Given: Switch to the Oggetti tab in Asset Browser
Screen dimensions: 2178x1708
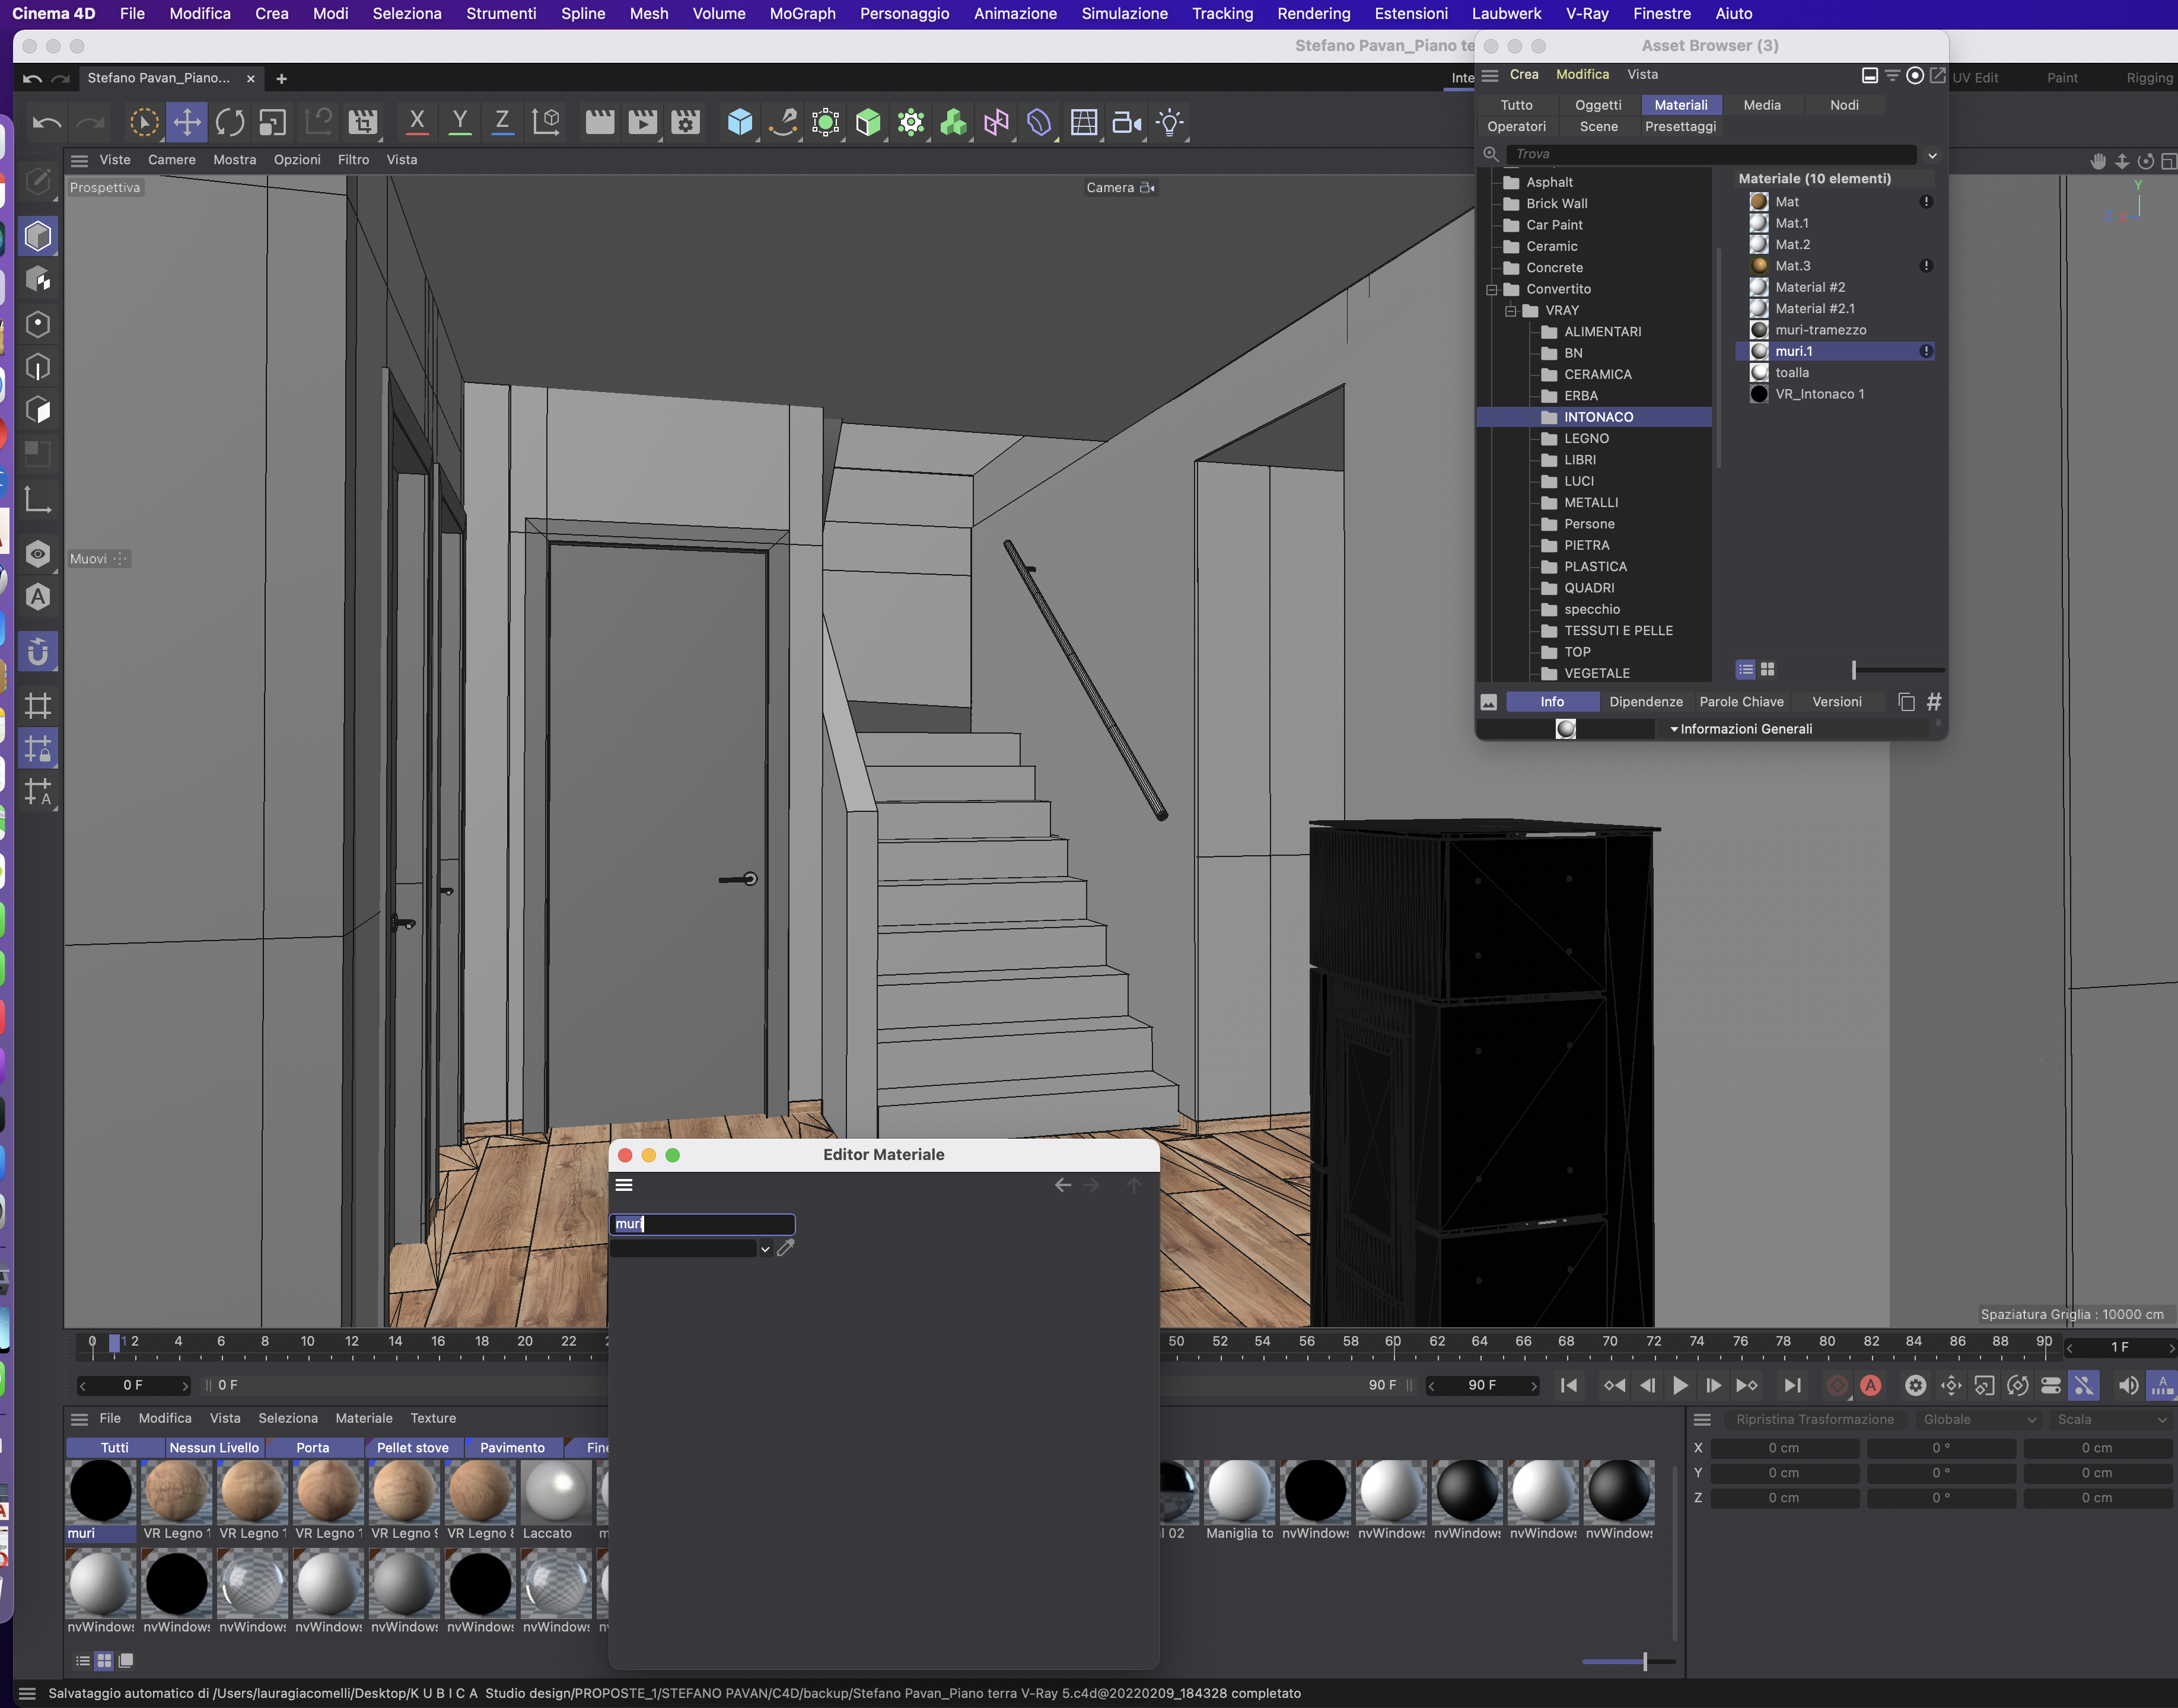Looking at the screenshot, I should click(1598, 105).
